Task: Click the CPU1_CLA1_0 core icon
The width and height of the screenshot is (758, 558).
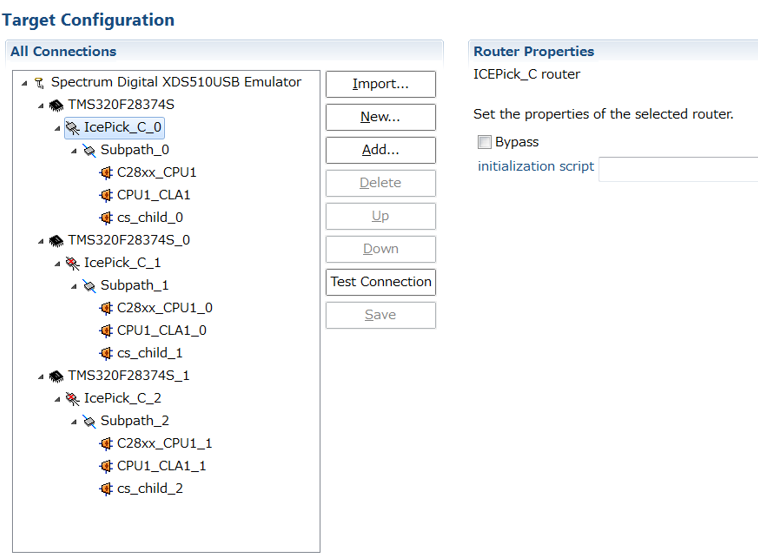Action: pos(106,331)
